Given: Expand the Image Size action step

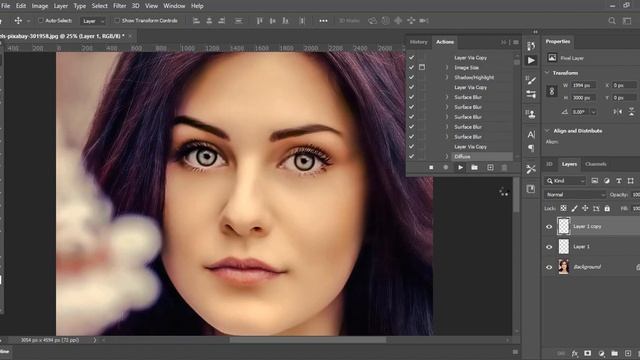Looking at the screenshot, I should [447, 68].
